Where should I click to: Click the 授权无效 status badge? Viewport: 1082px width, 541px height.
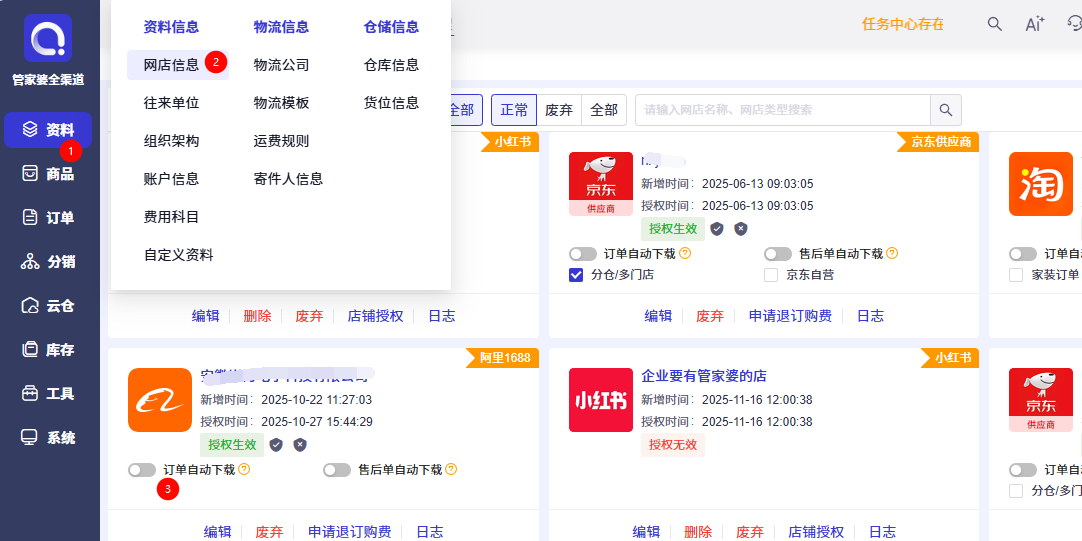(x=673, y=445)
